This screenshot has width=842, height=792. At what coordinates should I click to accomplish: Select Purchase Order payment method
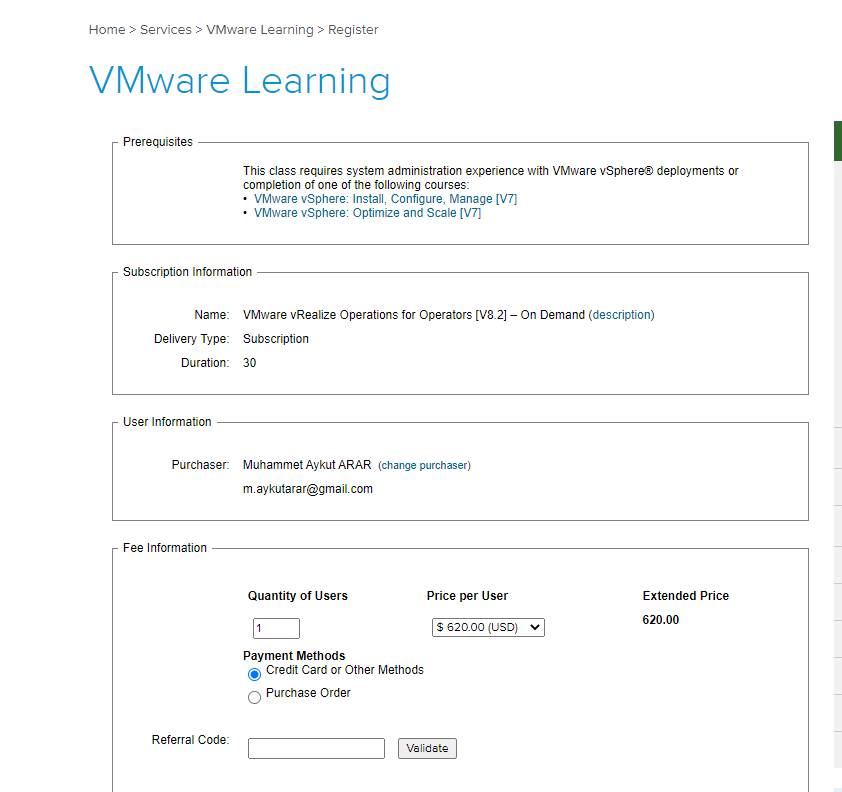point(254,697)
